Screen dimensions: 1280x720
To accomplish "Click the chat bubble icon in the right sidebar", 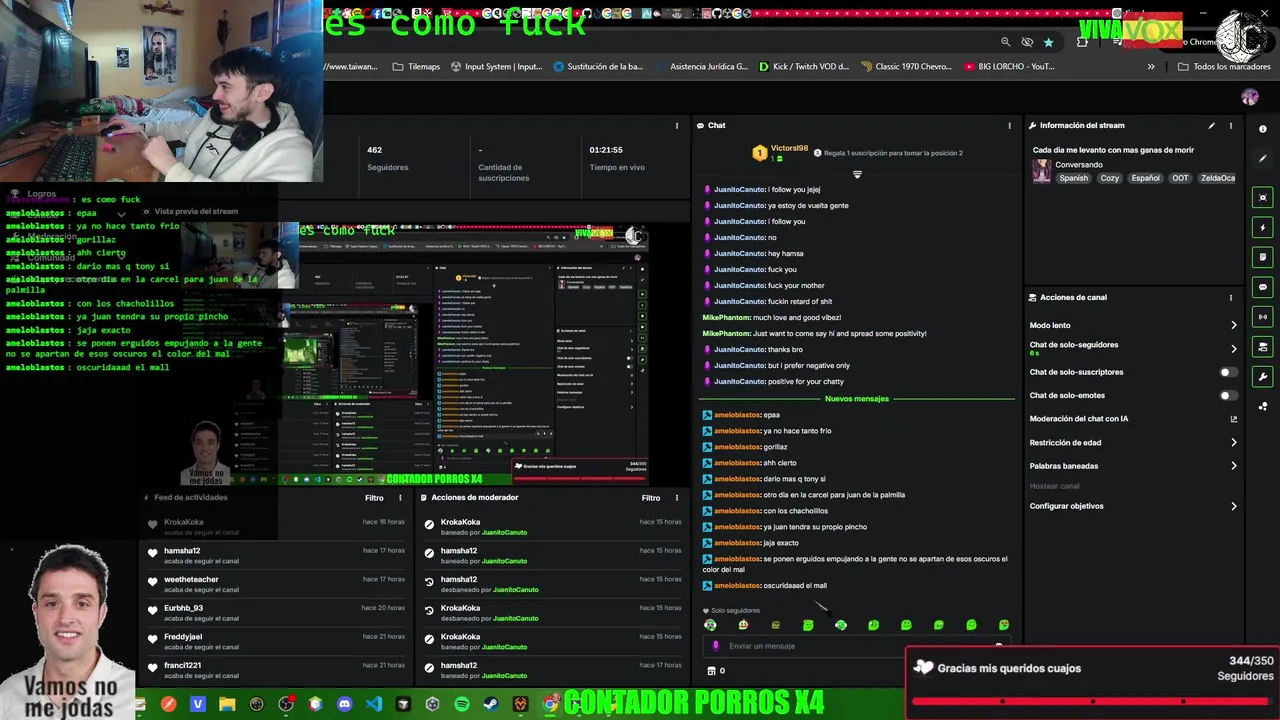I will [x=1263, y=287].
